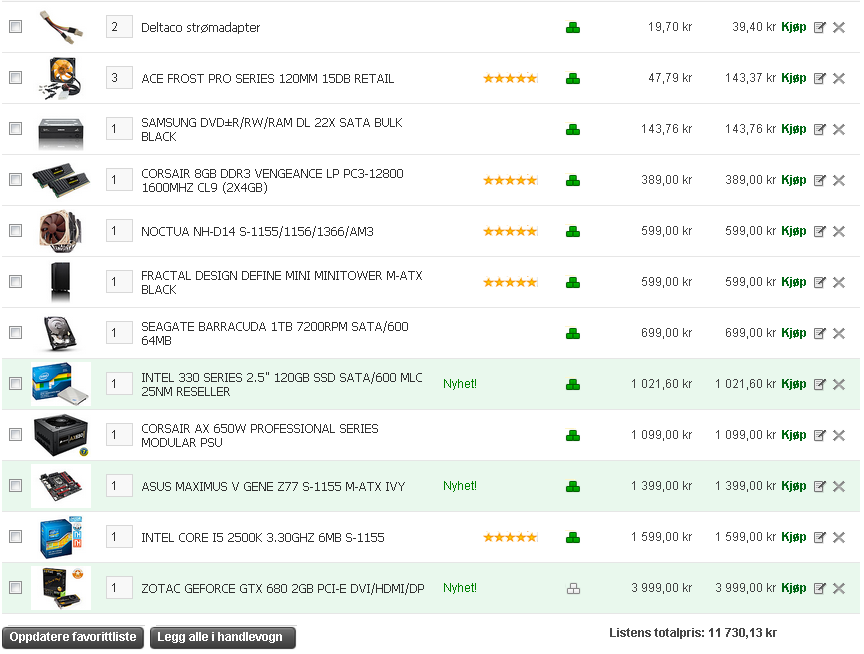
Task: Tick checkbox for ACE FROST PRO SERIES
Action: 15,77
